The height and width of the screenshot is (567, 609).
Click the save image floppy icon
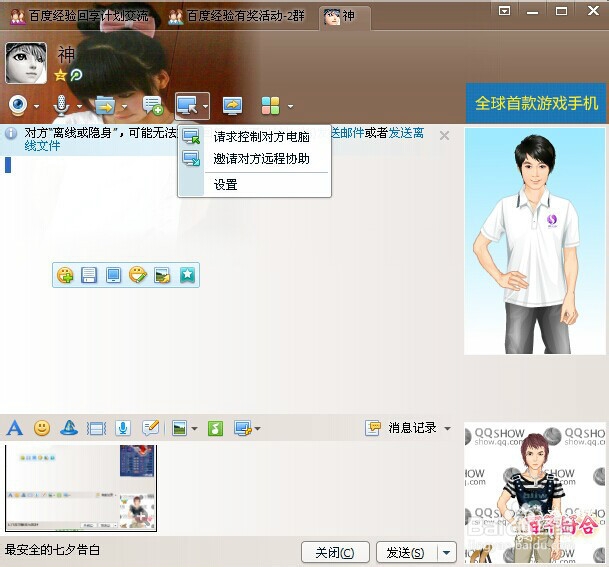(x=89, y=275)
